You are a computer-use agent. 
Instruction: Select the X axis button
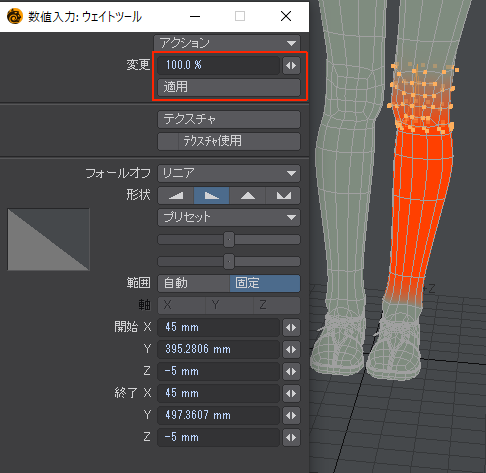tap(182, 305)
